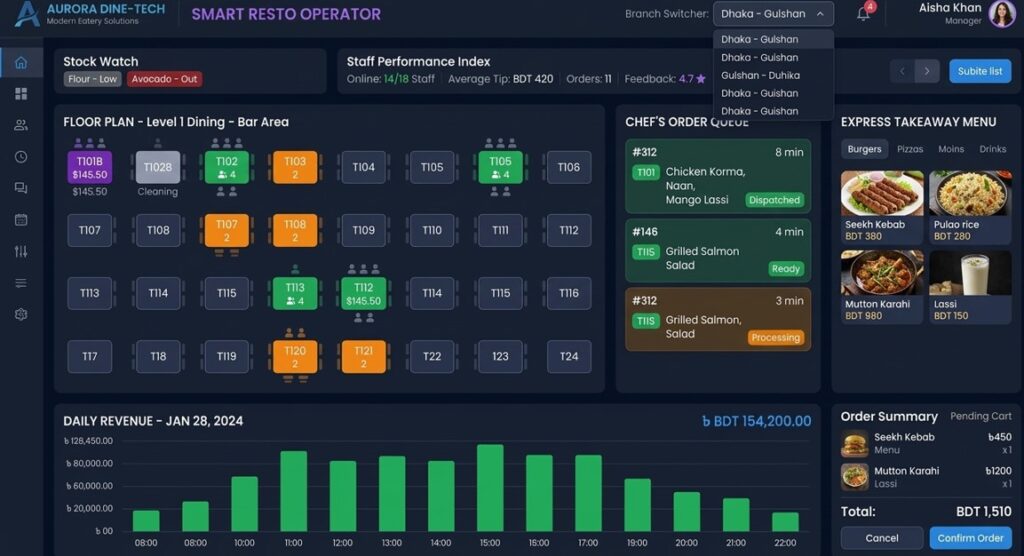Go to next page with right arrow

click(927, 71)
